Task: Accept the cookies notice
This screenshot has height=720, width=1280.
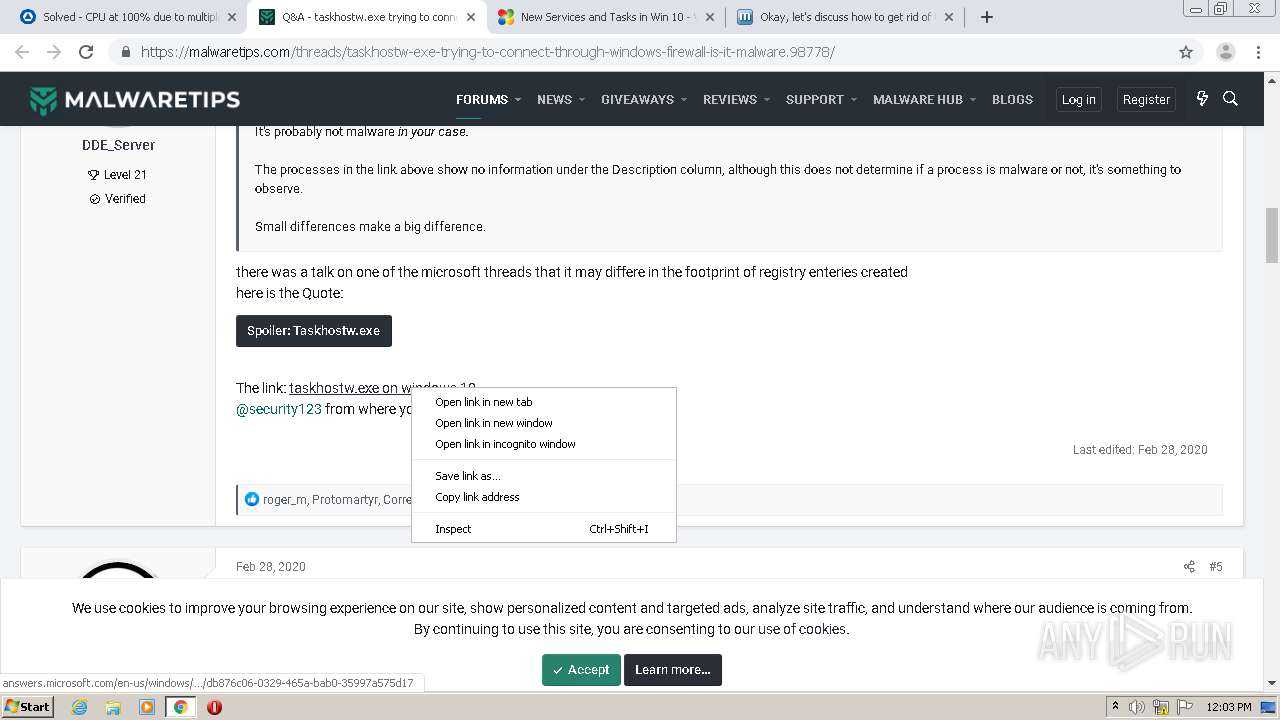Action: click(x=581, y=670)
